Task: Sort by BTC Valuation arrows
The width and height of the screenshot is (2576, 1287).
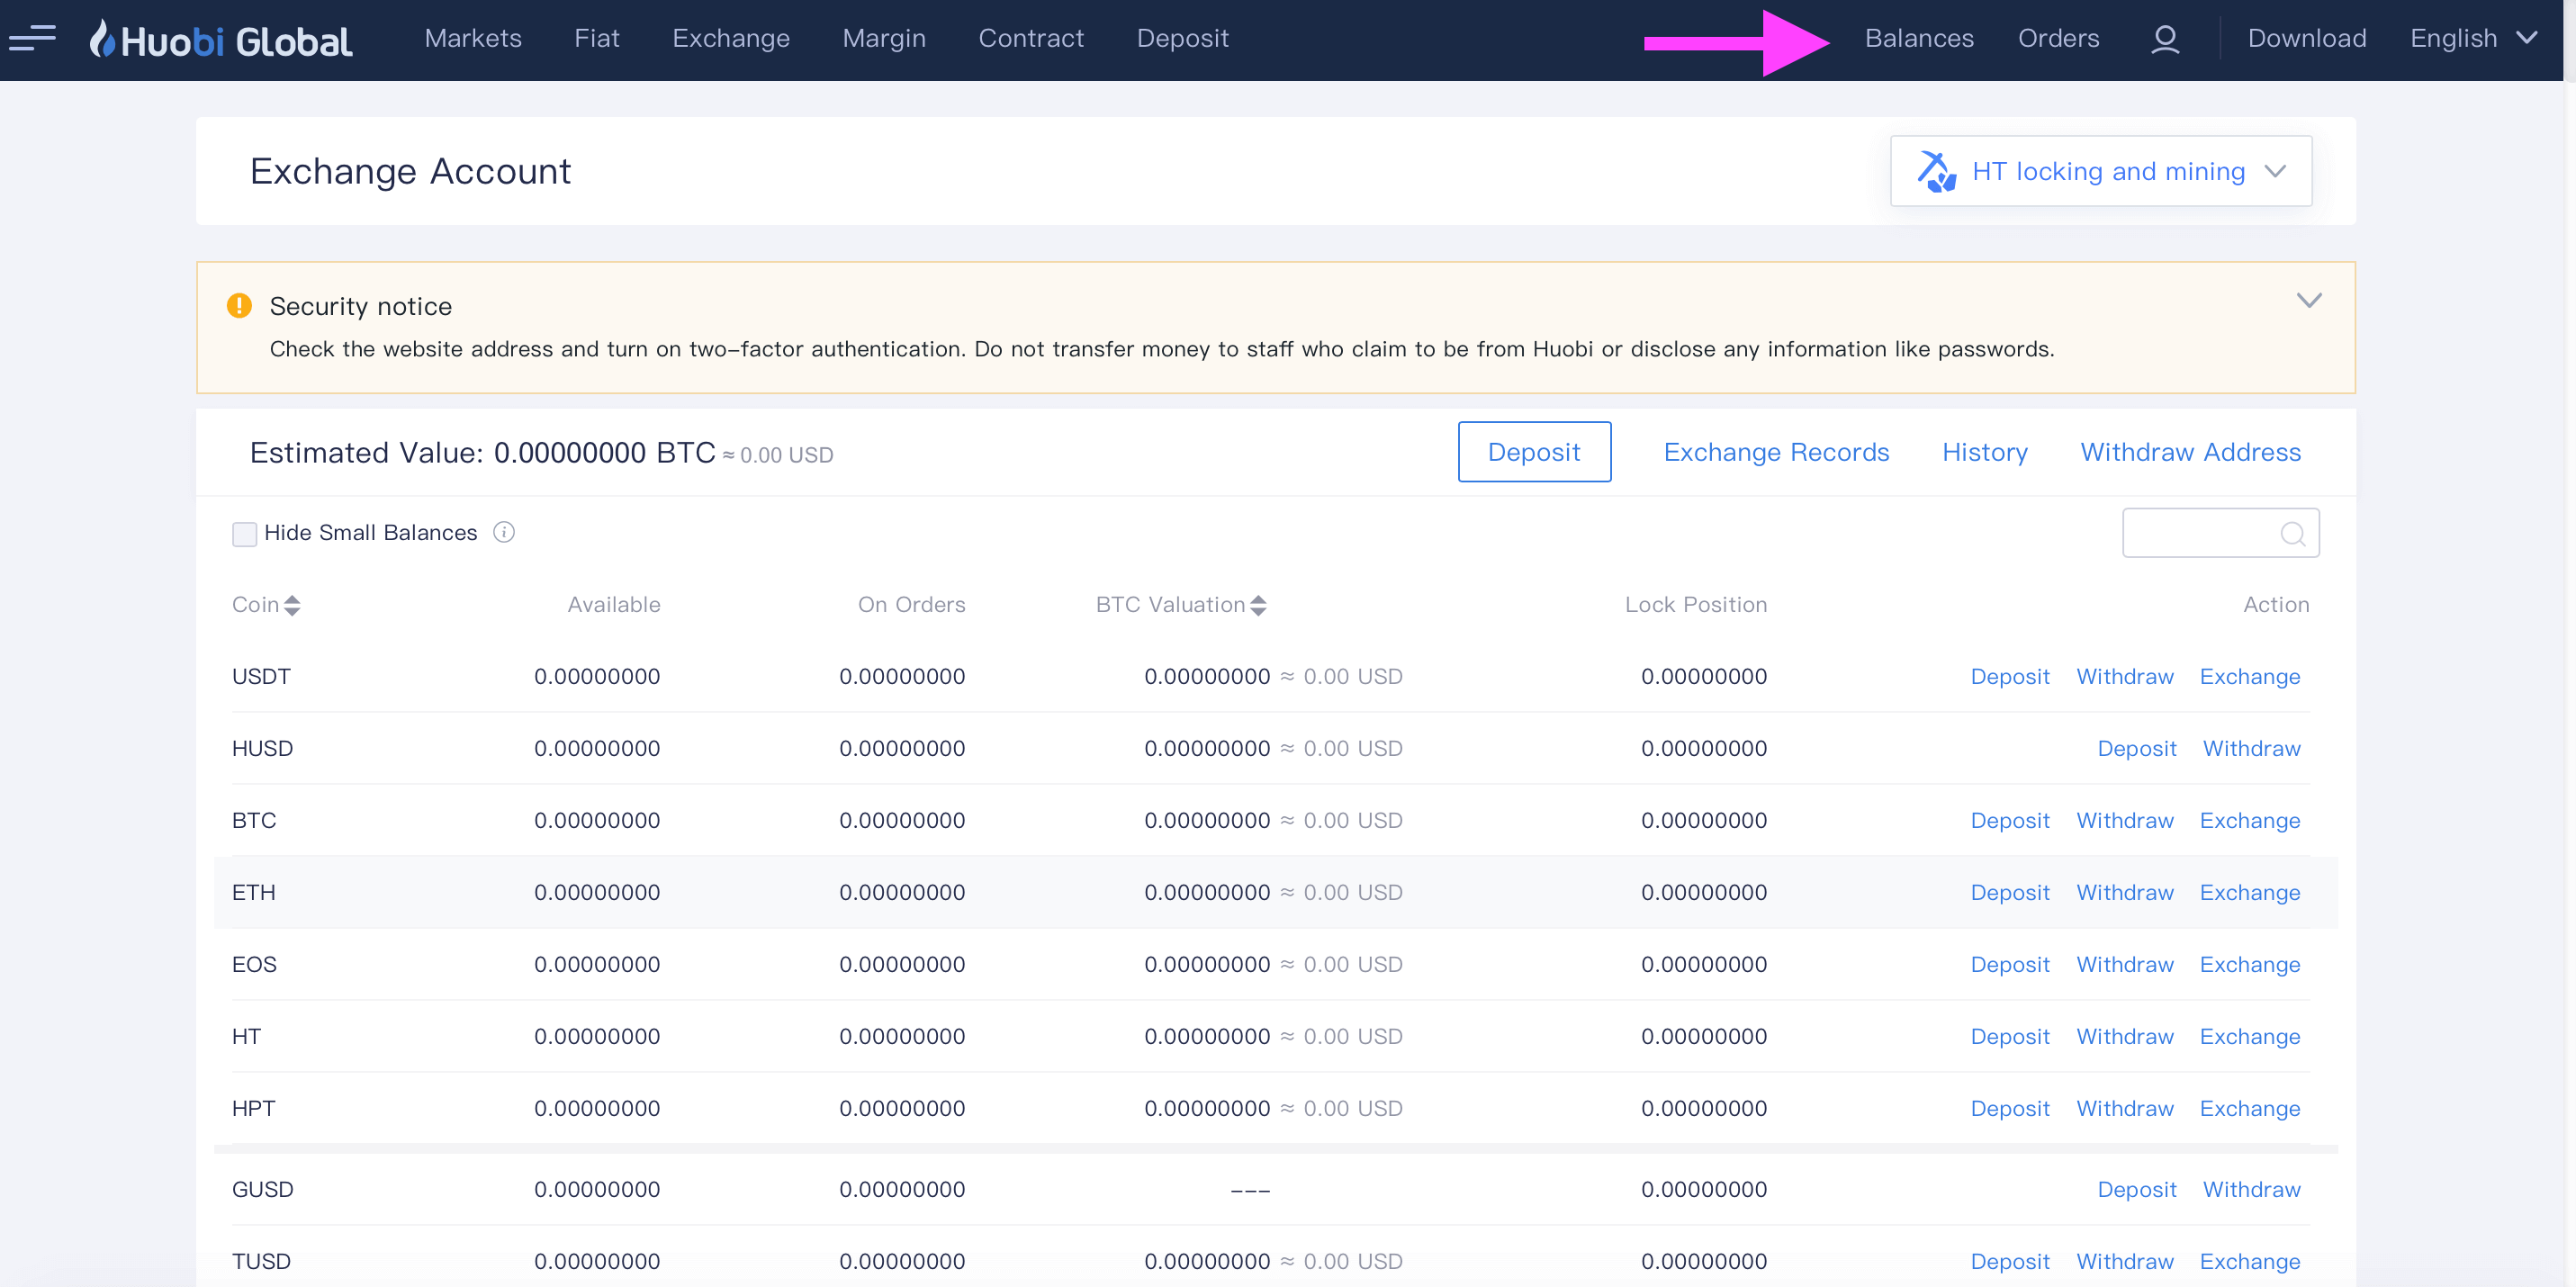Action: point(1258,605)
